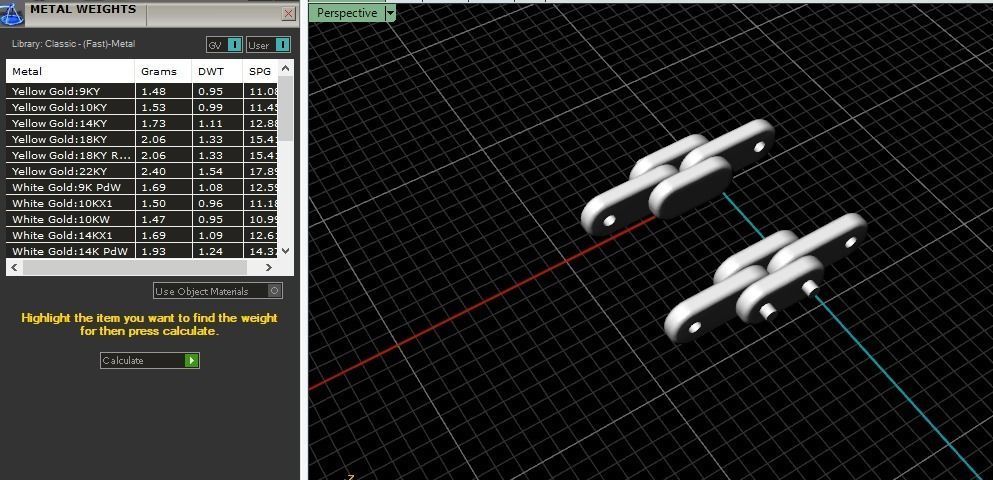Click the Library: Classic - (Fast)-Metal label
The width and height of the screenshot is (993, 480).
73,44
